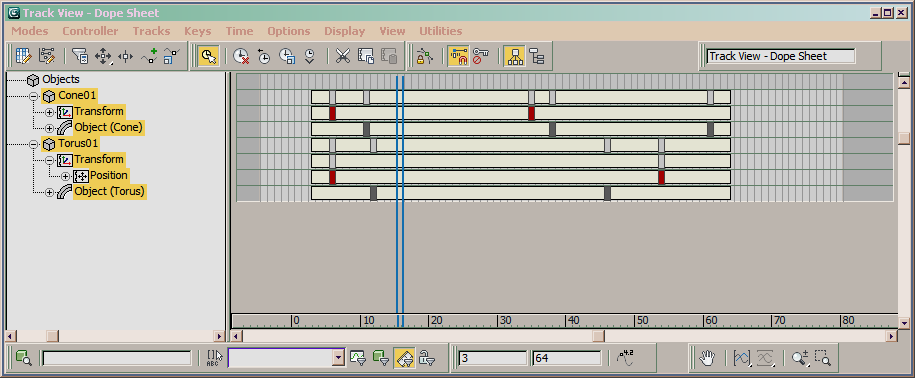
Task: Click the cube icon beside Cone01
Action: 49,96
